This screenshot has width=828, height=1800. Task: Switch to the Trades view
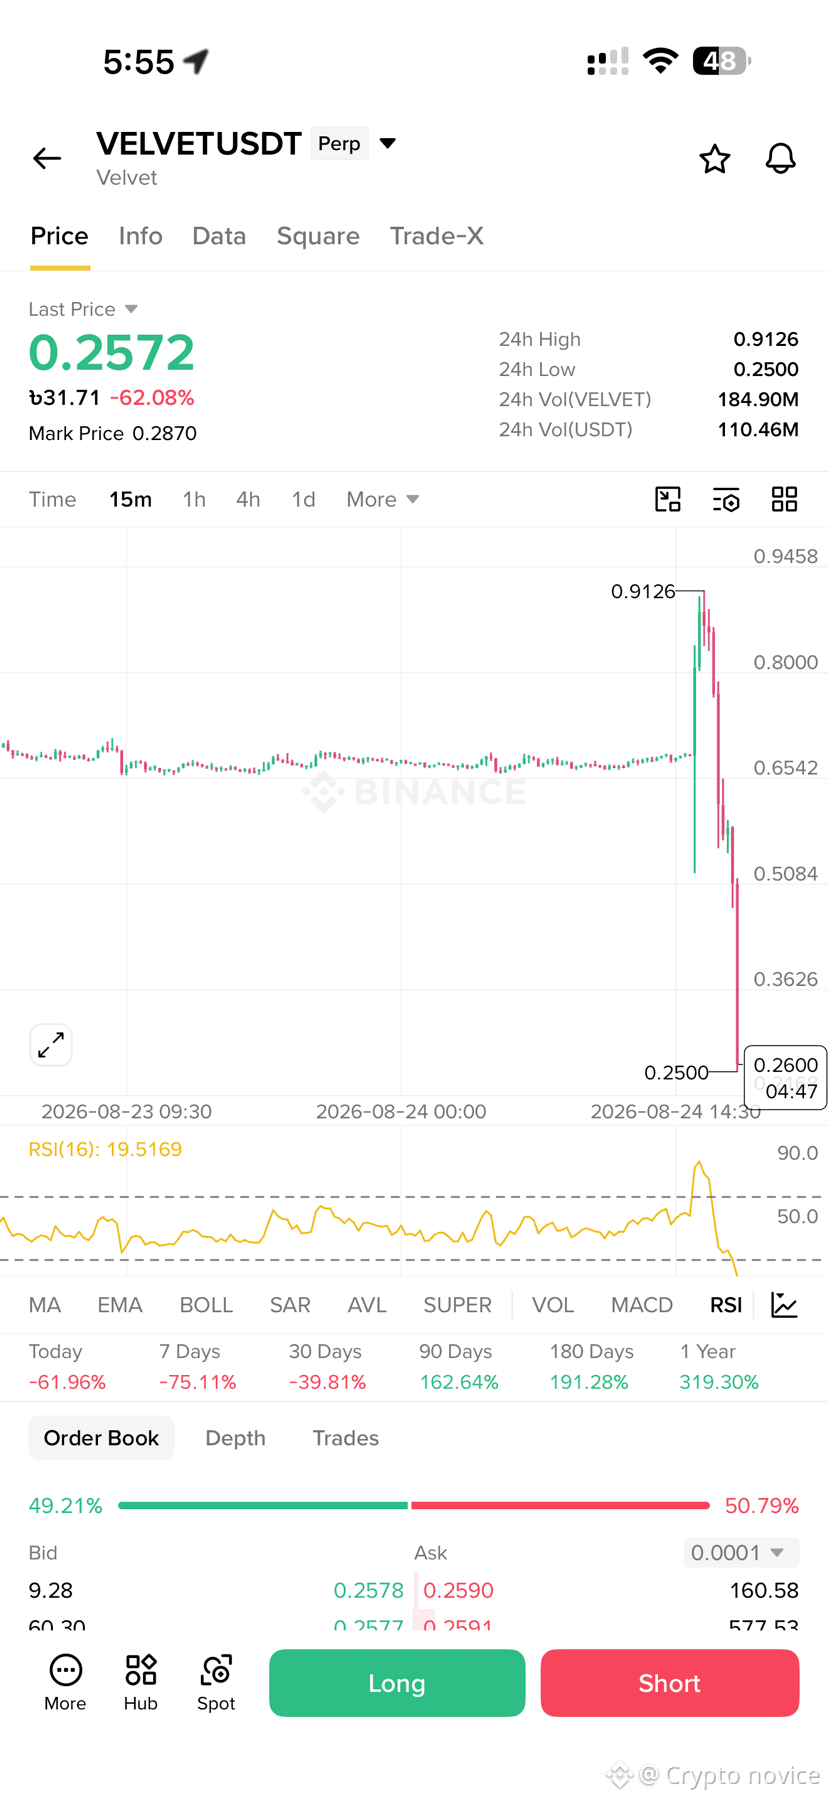pos(345,1438)
